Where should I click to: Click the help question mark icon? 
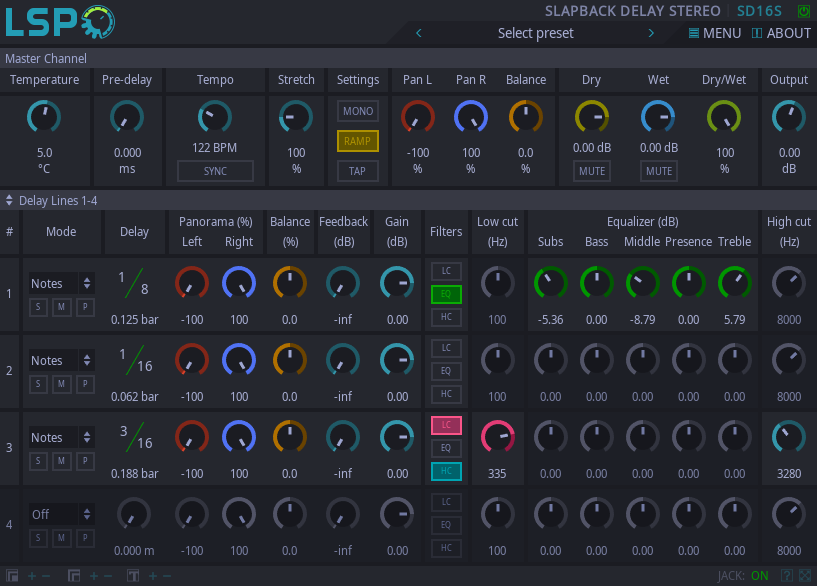tap(788, 575)
